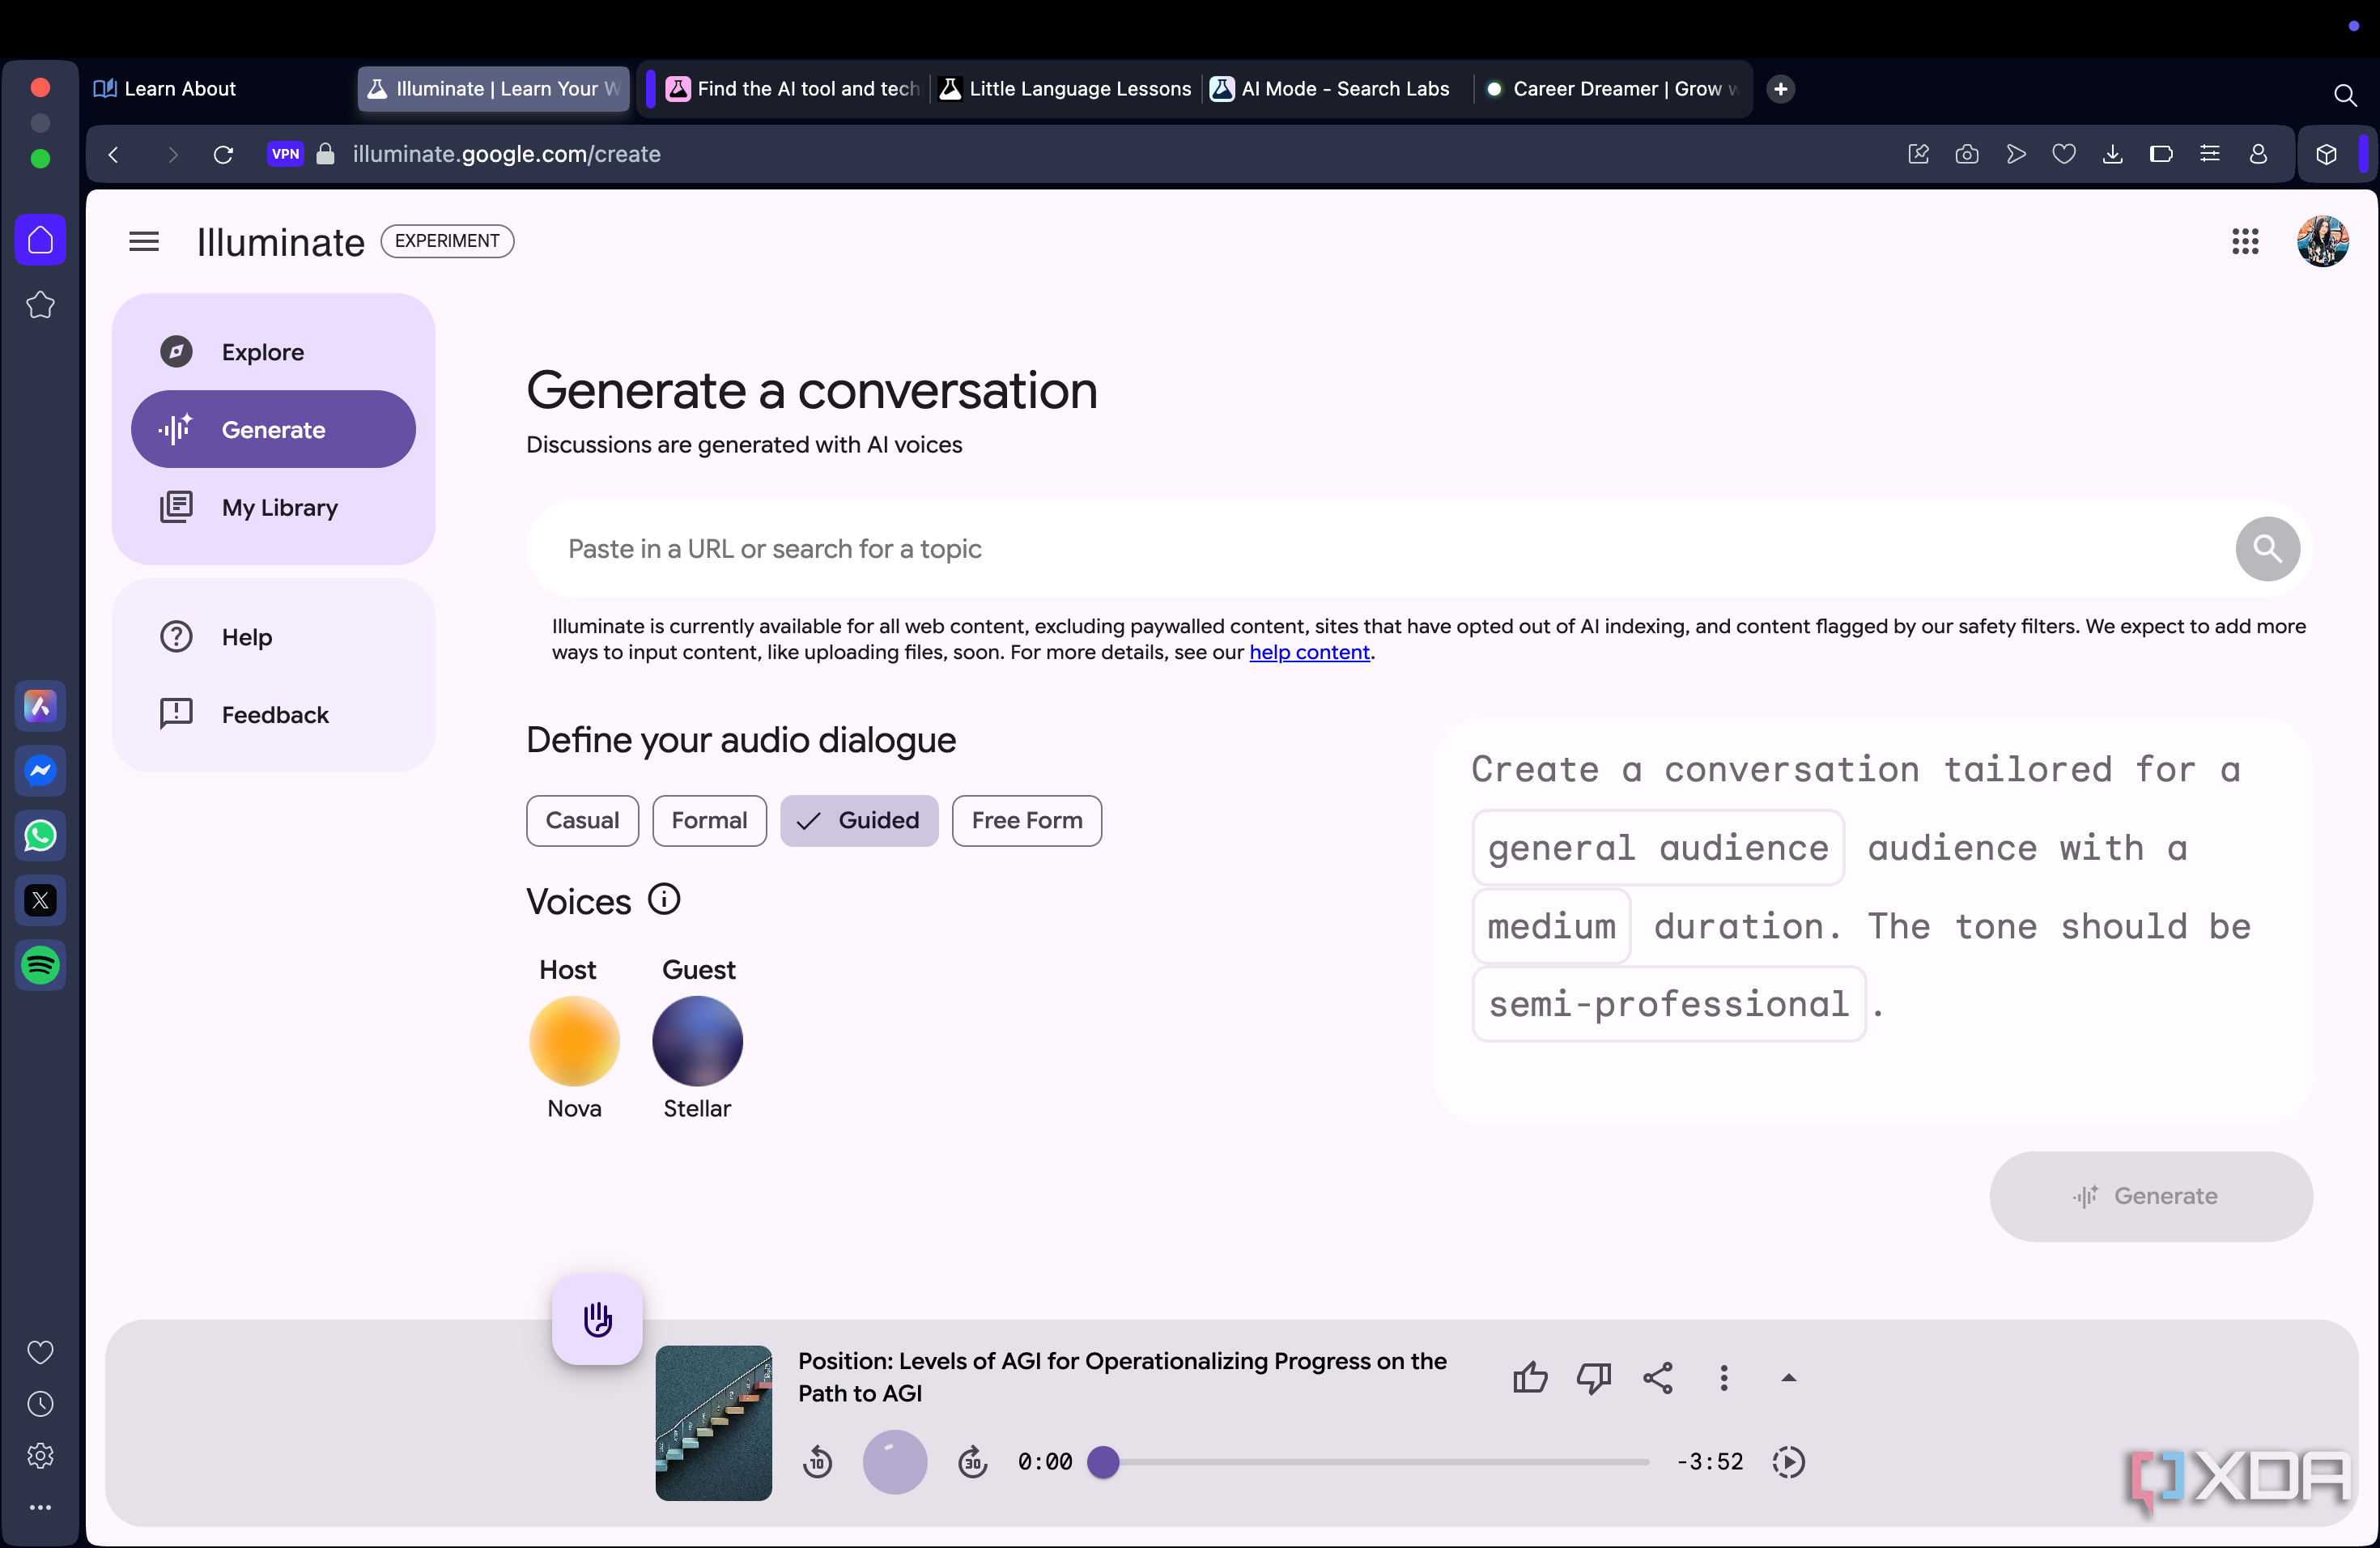Open browser extensions cube icon
2380x1548 pixels.
click(2326, 154)
